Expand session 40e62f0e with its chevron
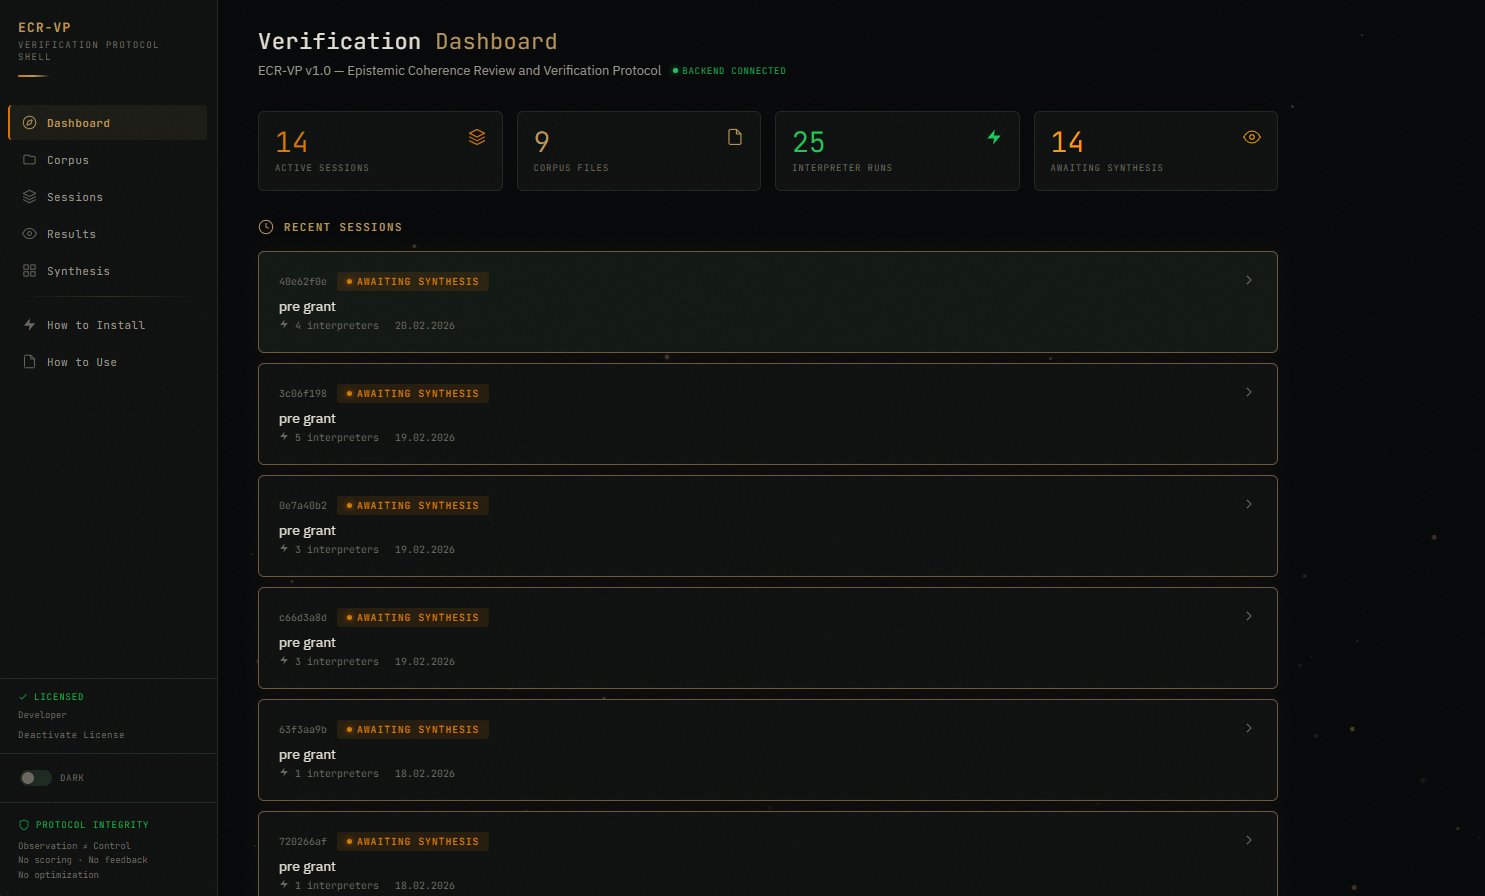 1249,280
